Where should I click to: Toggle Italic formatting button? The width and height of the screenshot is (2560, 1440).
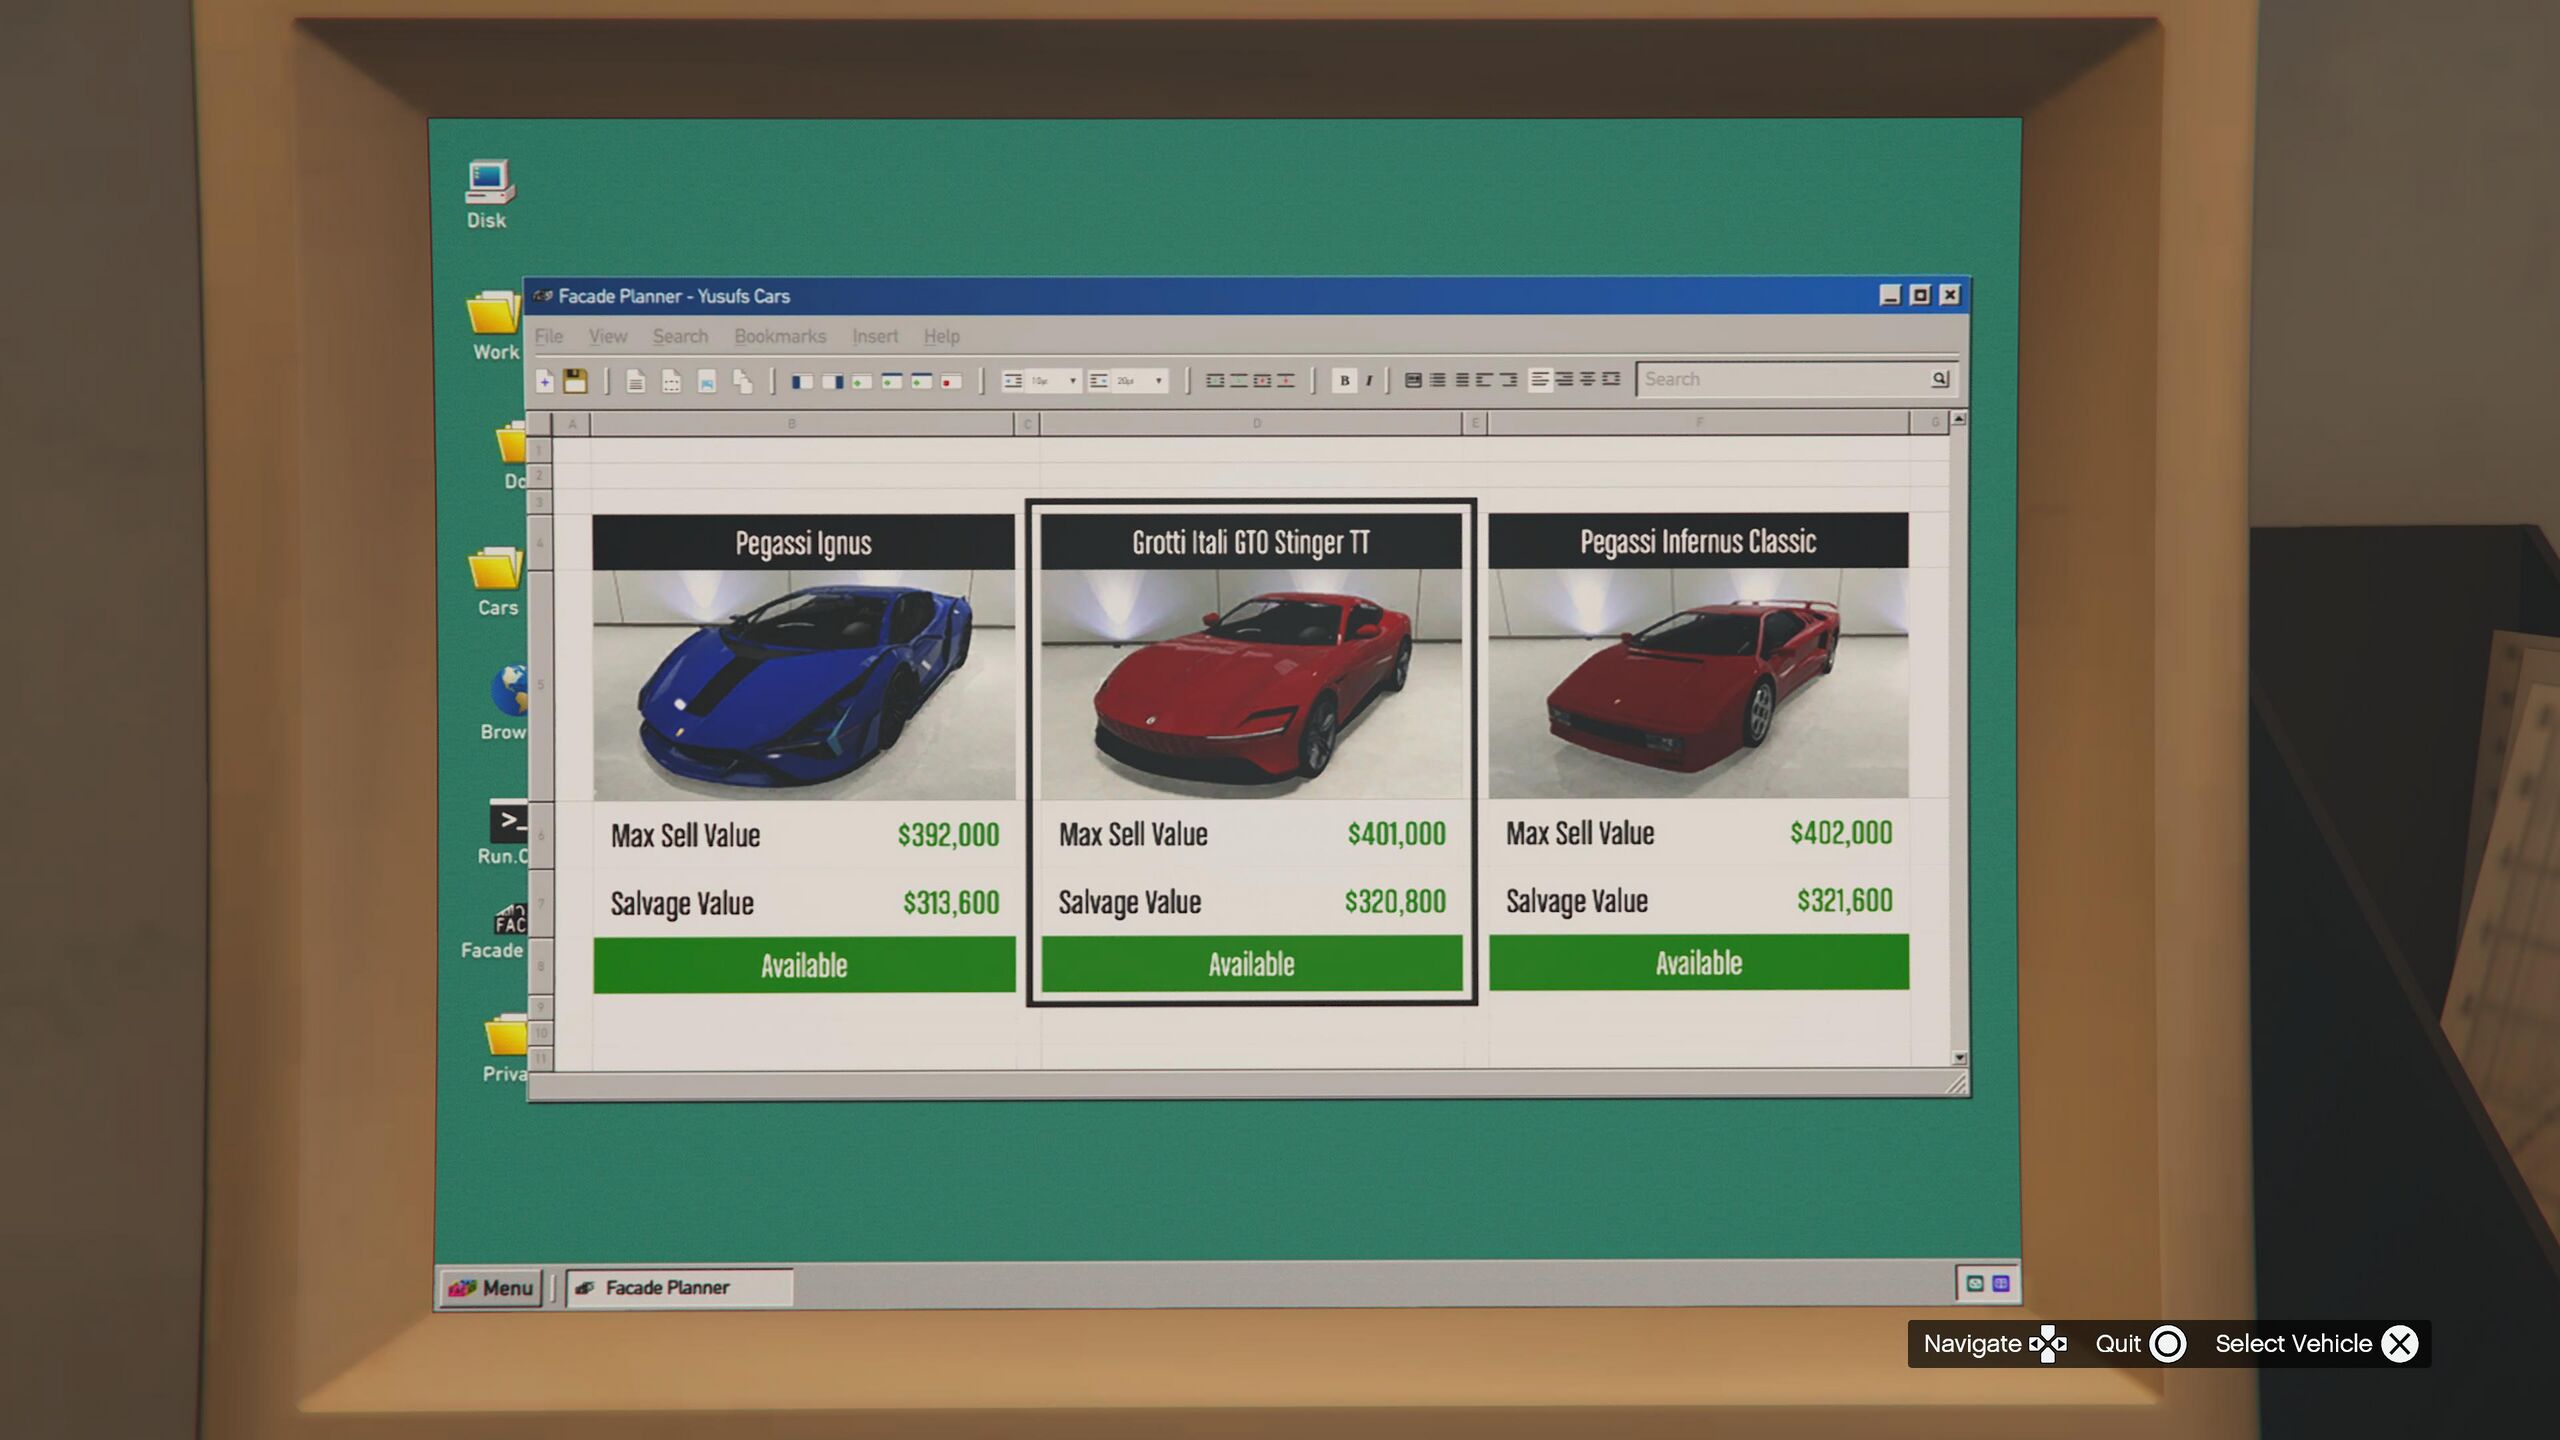1368,380
